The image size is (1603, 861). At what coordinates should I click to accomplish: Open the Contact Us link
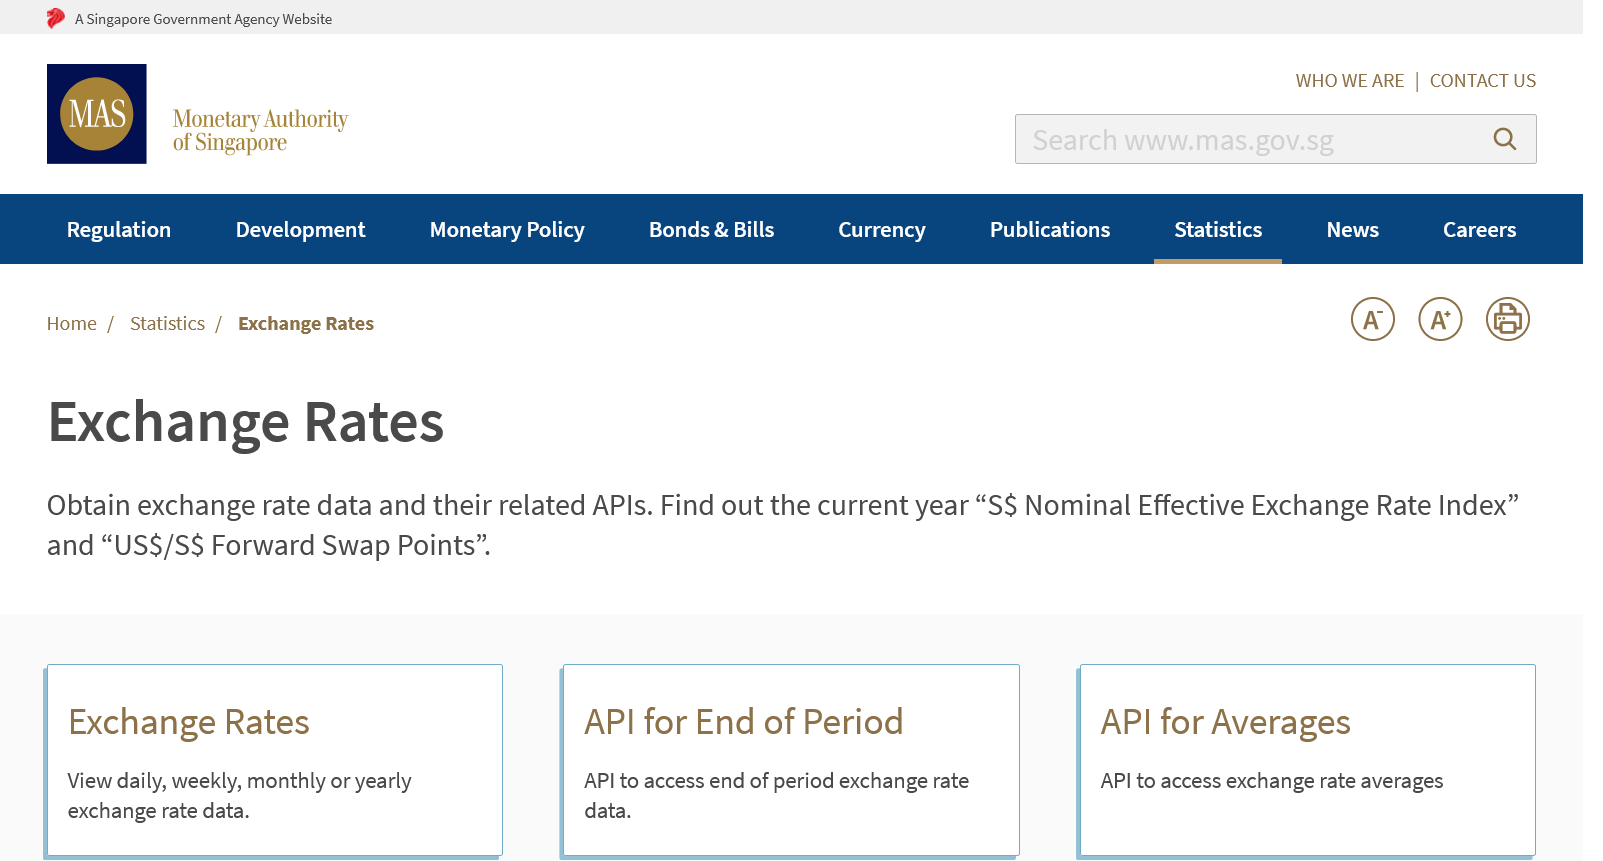pyautogui.click(x=1482, y=81)
